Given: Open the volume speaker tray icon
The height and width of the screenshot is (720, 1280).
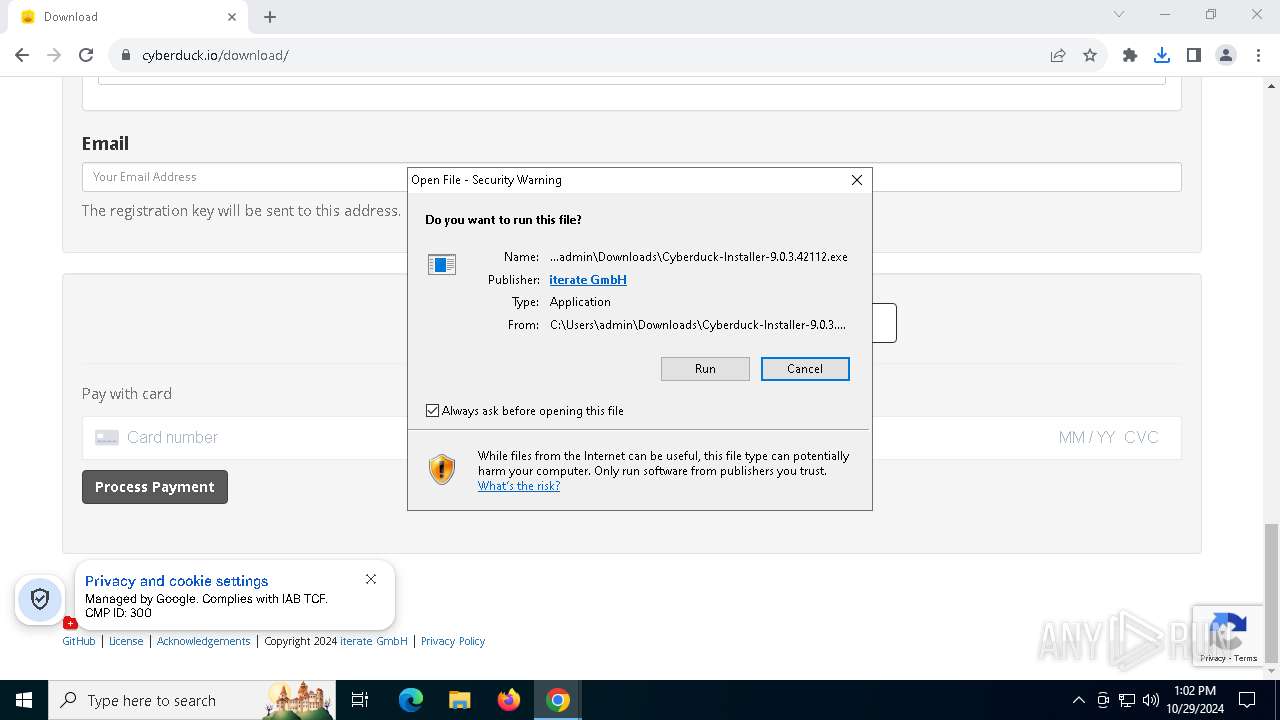Looking at the screenshot, I should click(x=1150, y=700).
